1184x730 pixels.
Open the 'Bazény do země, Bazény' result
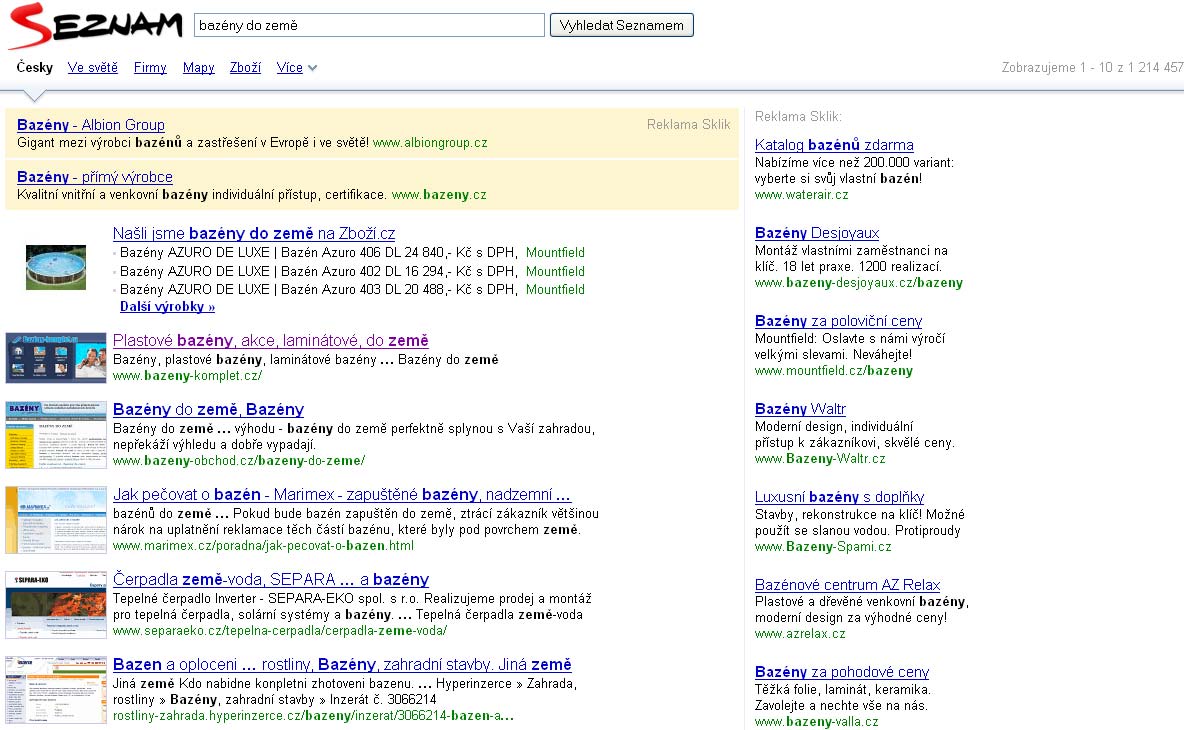tap(208, 409)
